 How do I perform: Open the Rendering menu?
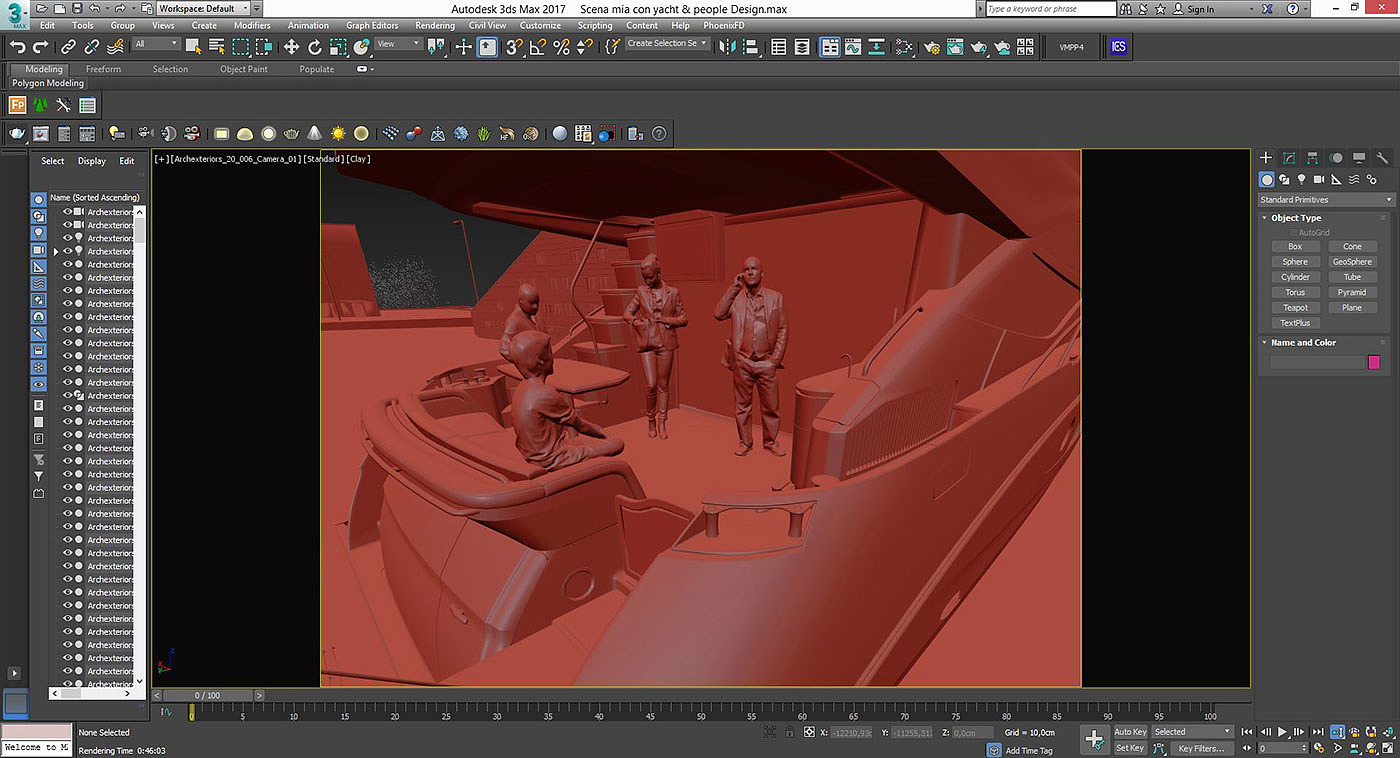click(x=434, y=25)
